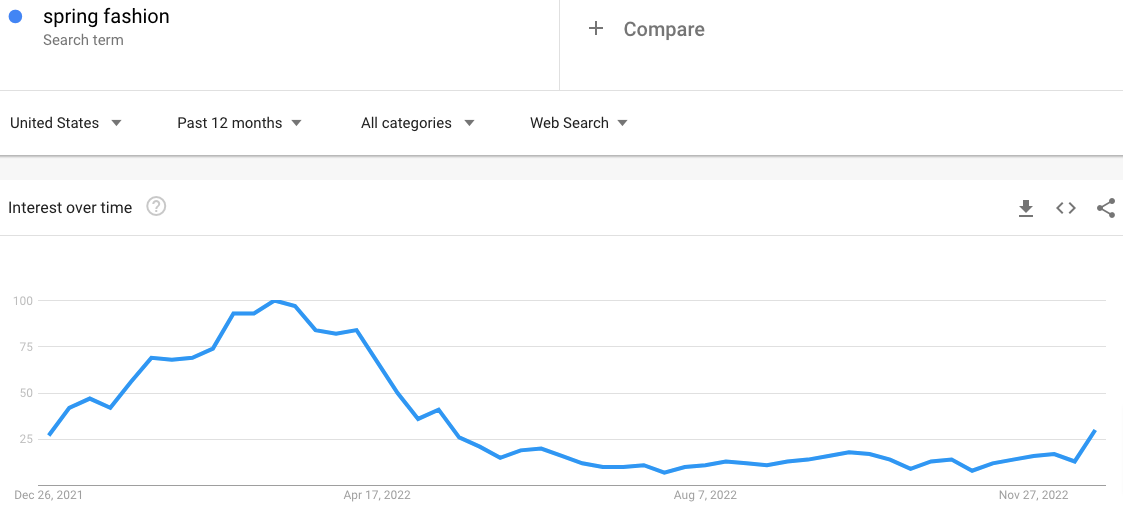Click the Interest over time heading
The image size is (1123, 513).
[70, 208]
